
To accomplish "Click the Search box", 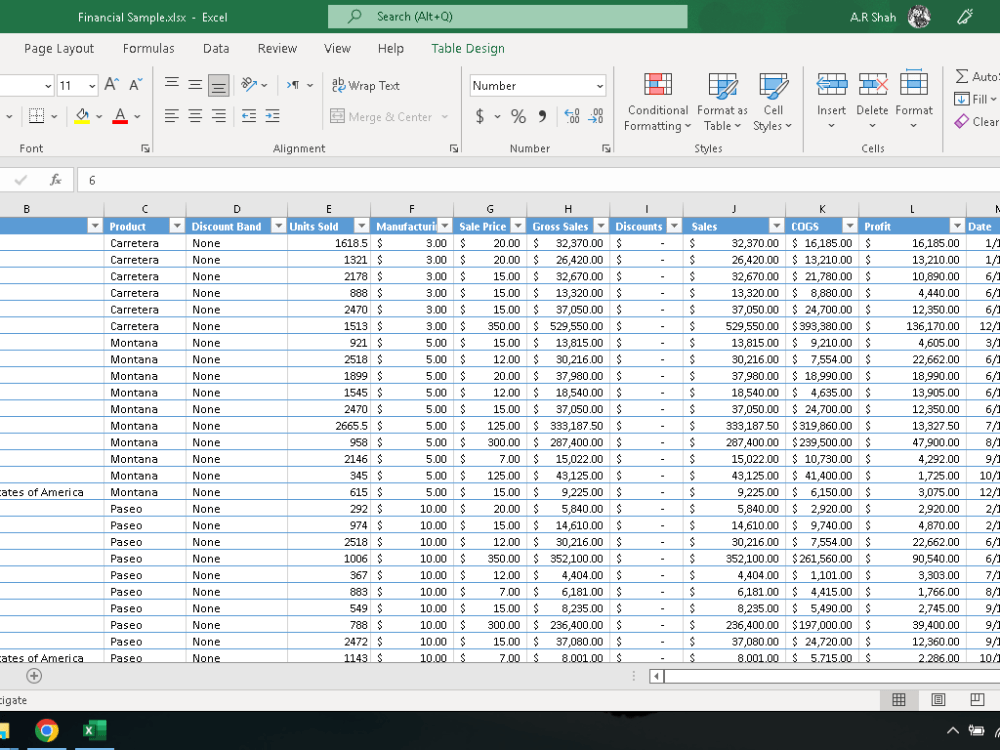I will pos(508,17).
